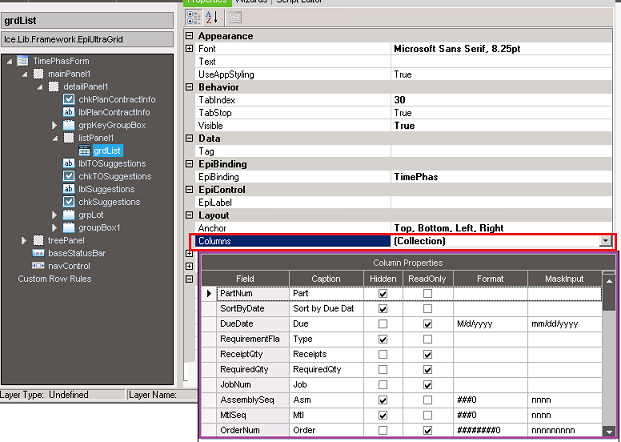Click the listPanel1 panel icon
This screenshot has height=442, width=621.
coord(69,138)
